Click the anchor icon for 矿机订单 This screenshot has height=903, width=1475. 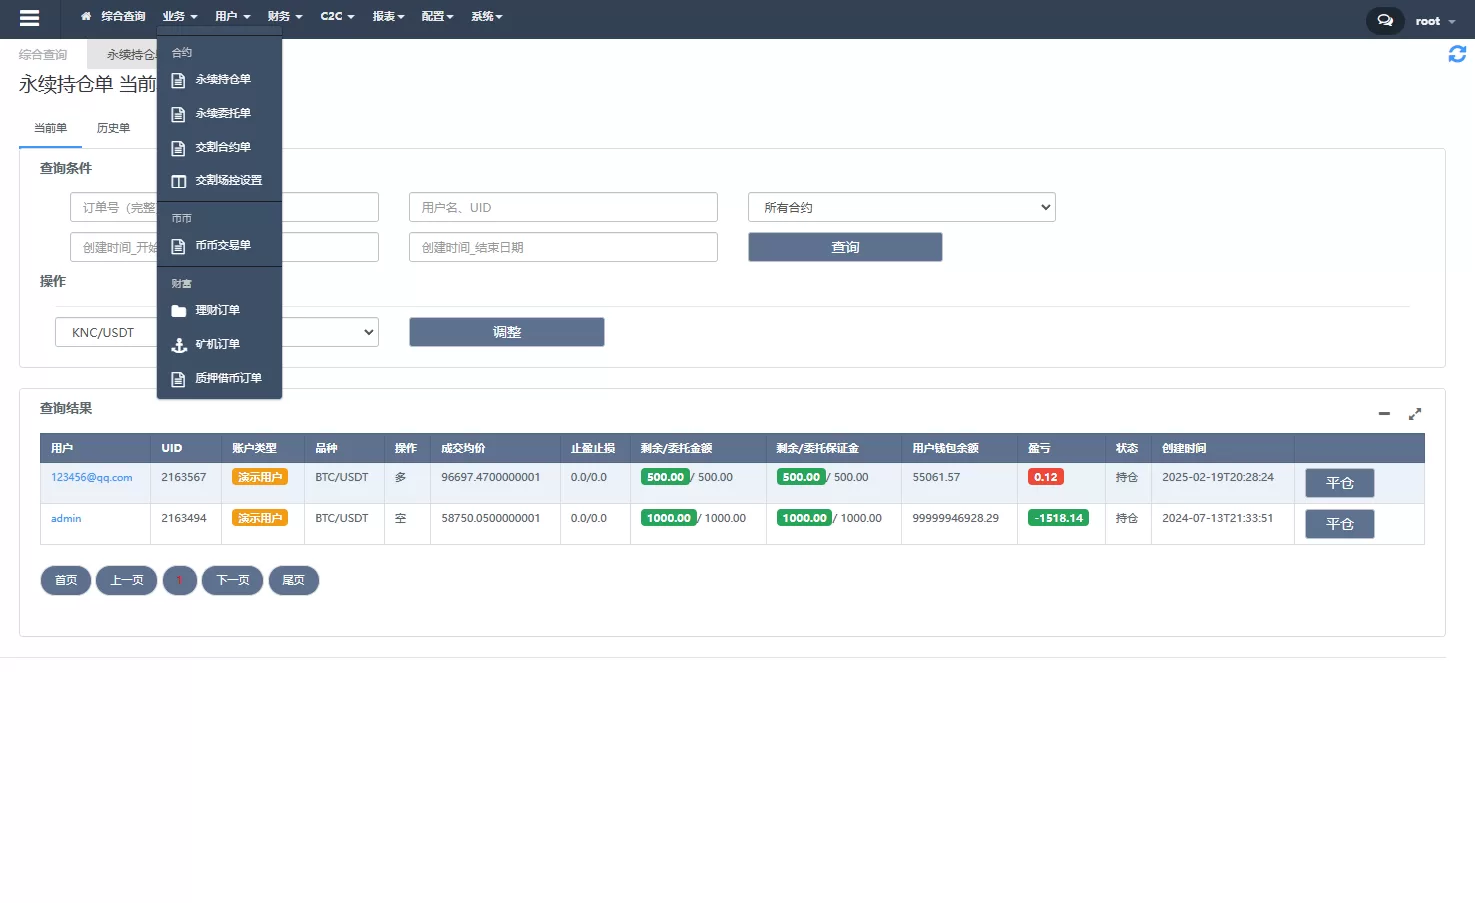pos(179,345)
